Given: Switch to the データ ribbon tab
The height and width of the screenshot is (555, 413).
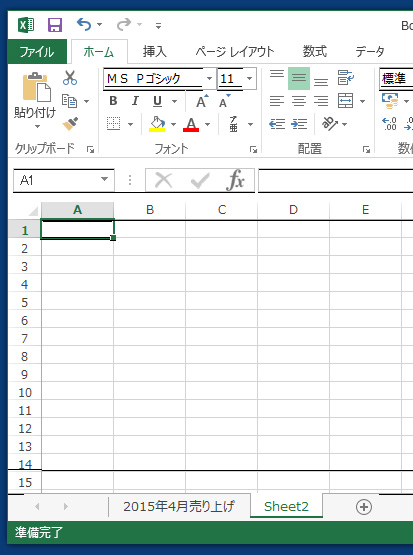Looking at the screenshot, I should pos(370,52).
